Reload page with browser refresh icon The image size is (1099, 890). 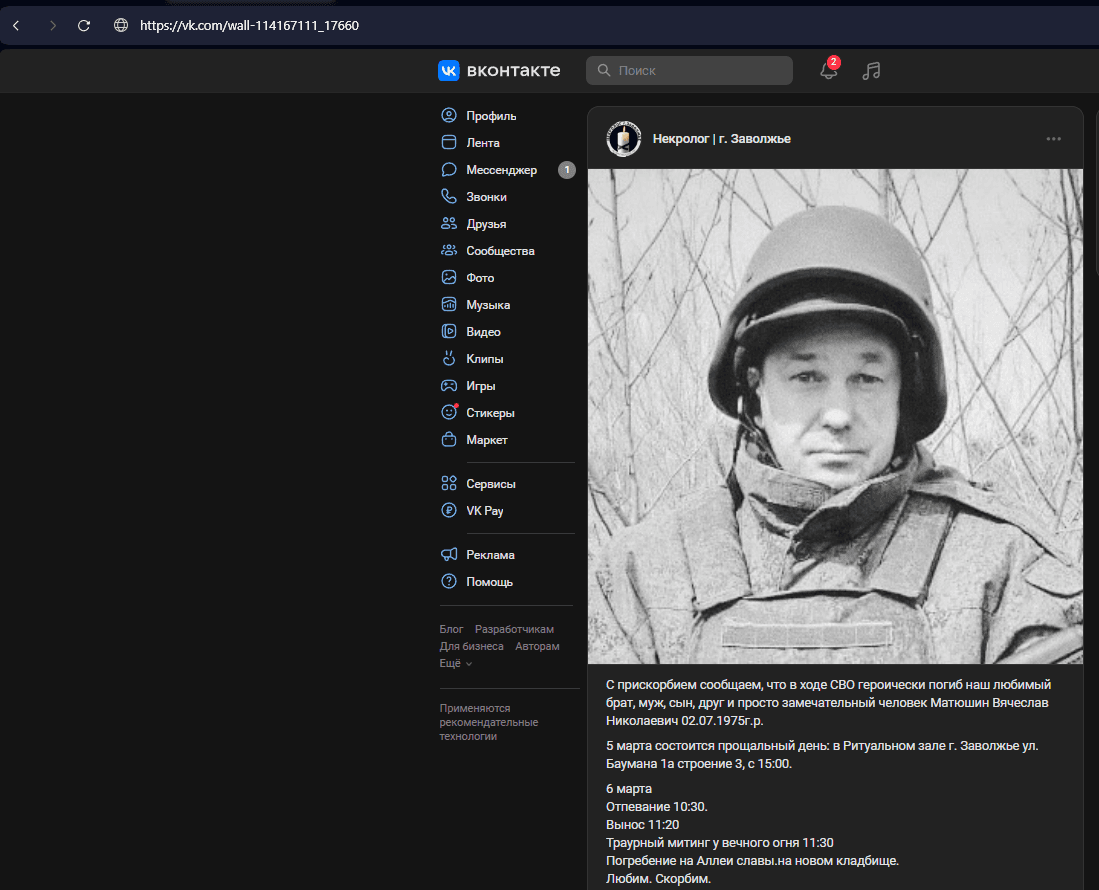[x=84, y=25]
